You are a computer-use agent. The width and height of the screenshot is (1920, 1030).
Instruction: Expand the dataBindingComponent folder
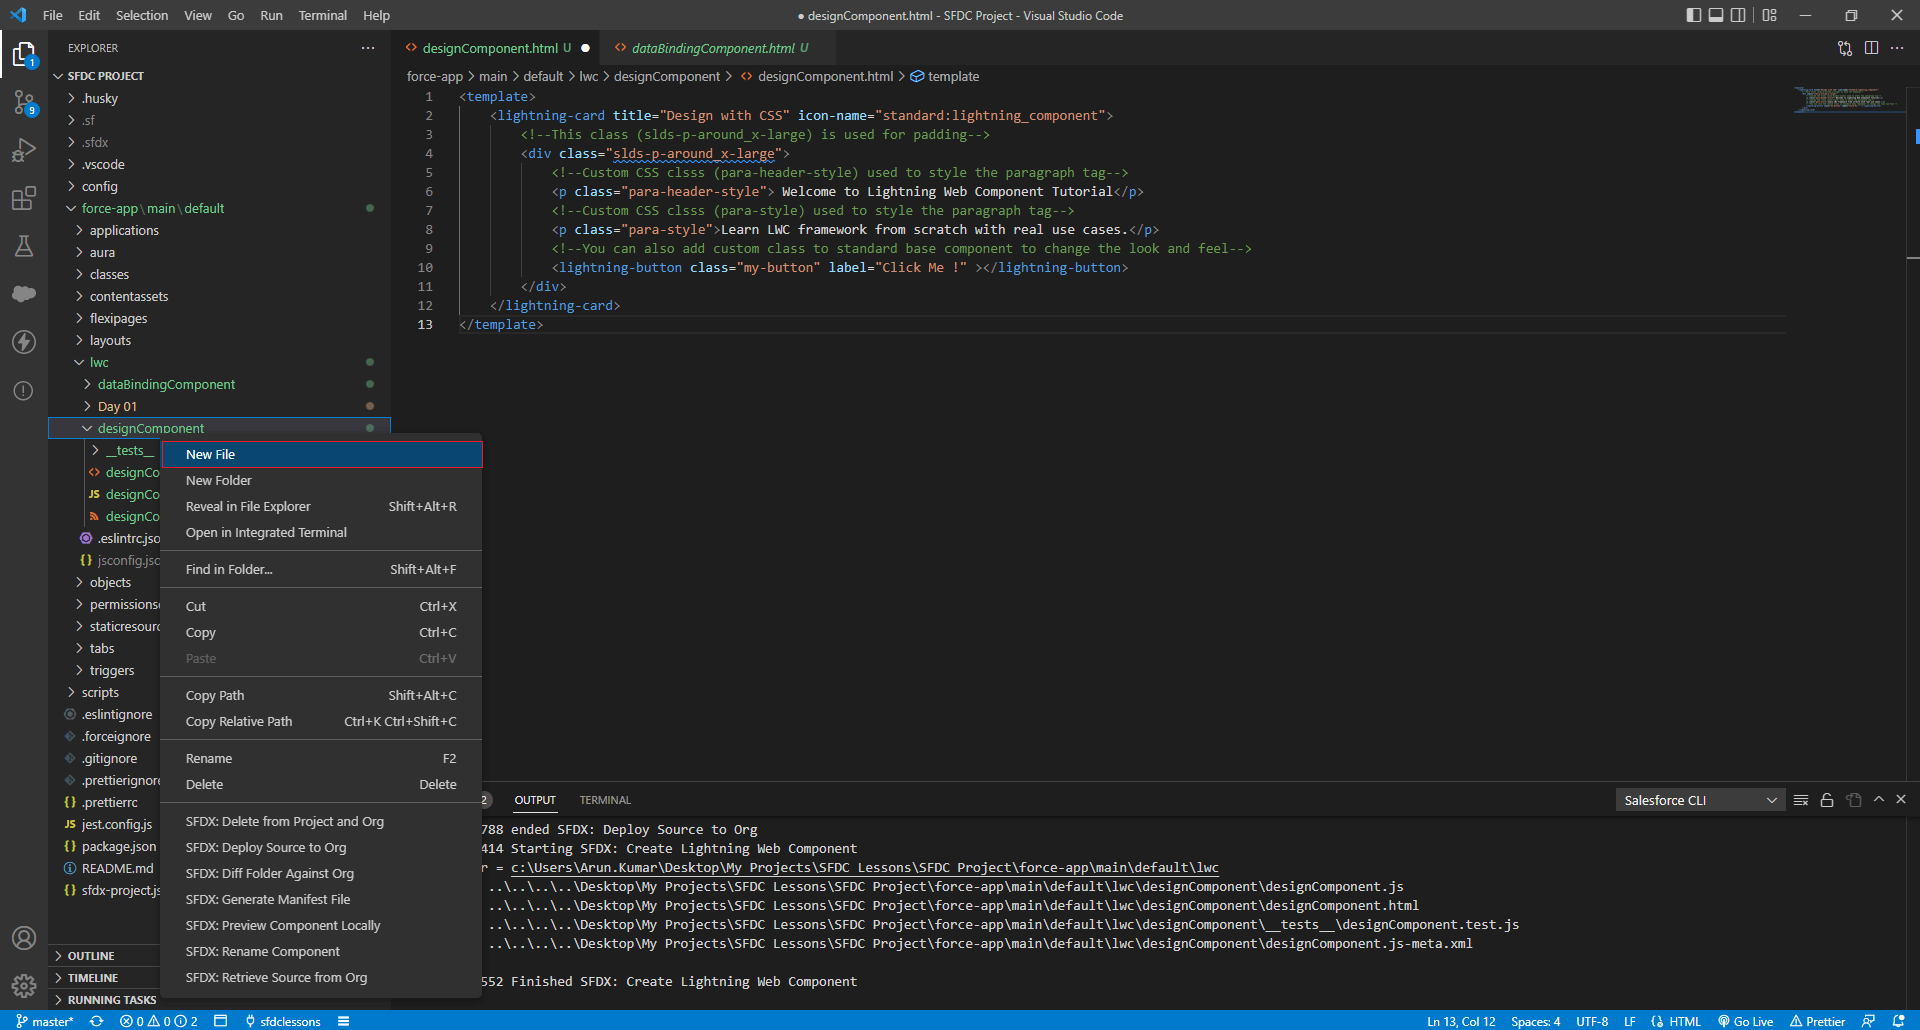tap(166, 384)
